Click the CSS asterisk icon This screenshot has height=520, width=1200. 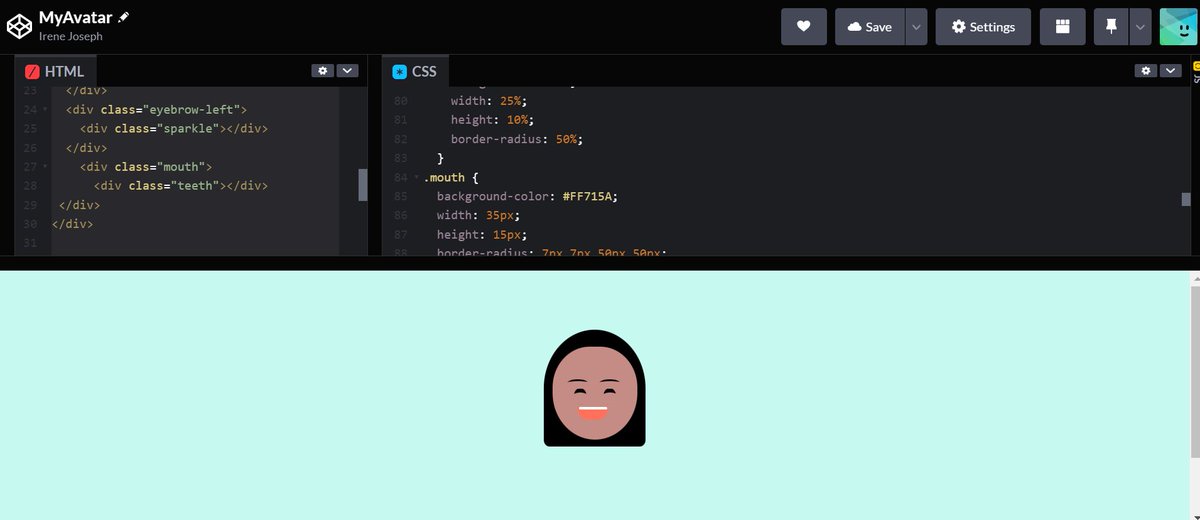point(399,72)
